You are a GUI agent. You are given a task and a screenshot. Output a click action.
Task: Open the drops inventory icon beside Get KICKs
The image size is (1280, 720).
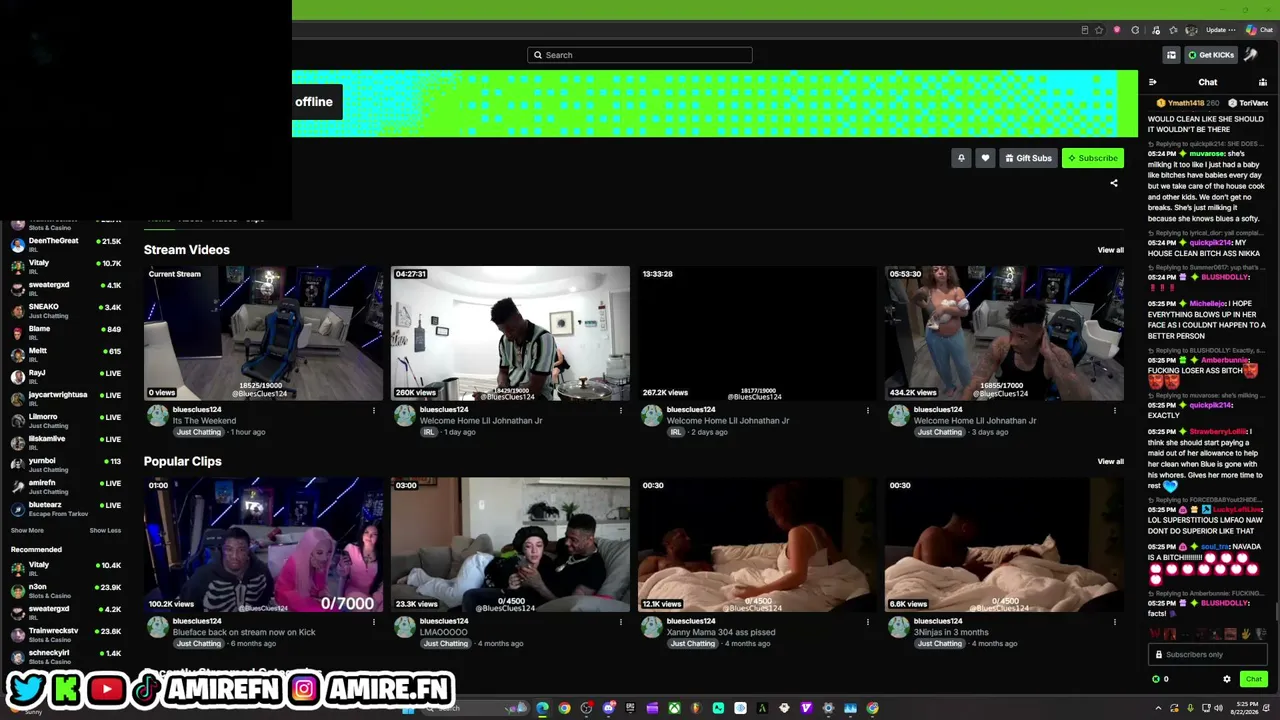coord(1171,55)
